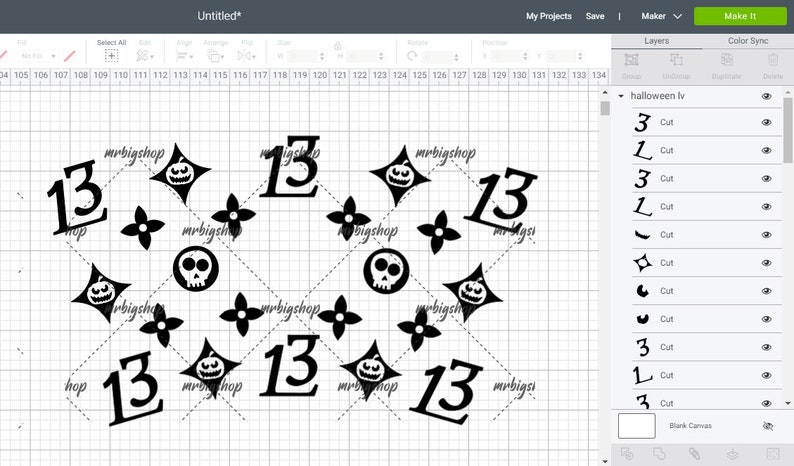
Task: Select the right skull circle on canvas
Action: 386,271
